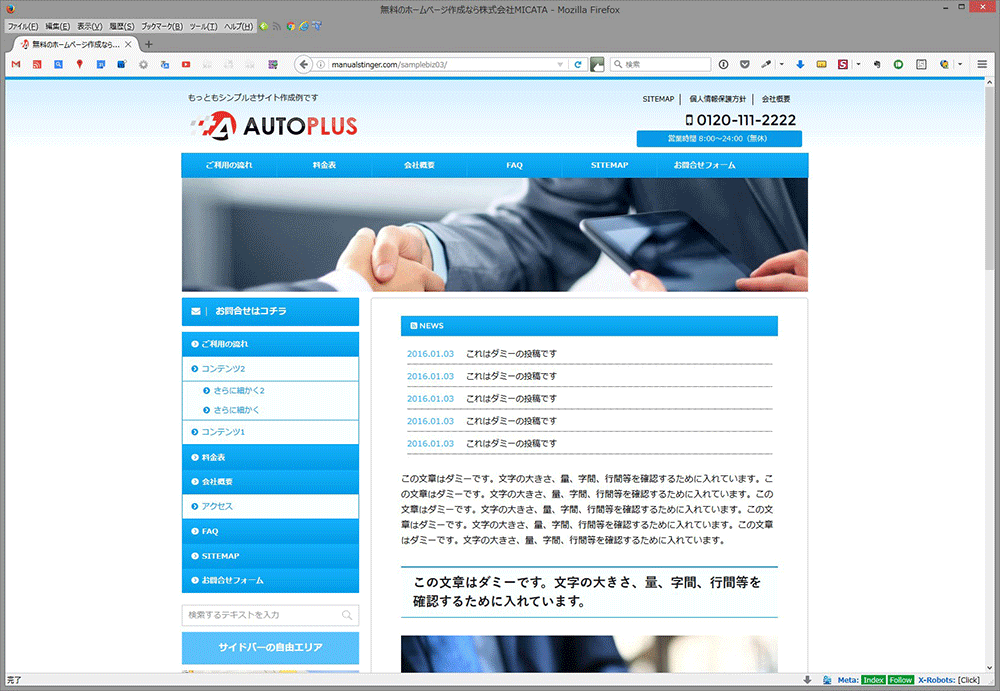Viewport: 1000px width, 691px height.
Task: Click the X-Robots [Click] status entry
Action: point(949,680)
